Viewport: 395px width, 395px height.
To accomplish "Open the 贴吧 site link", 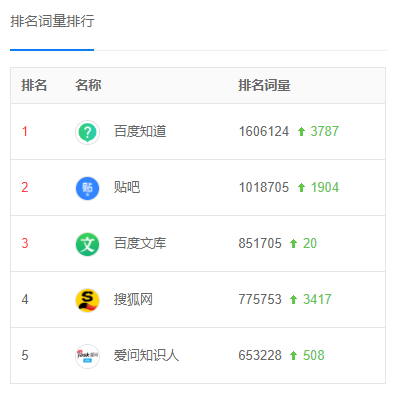I will pos(127,187).
